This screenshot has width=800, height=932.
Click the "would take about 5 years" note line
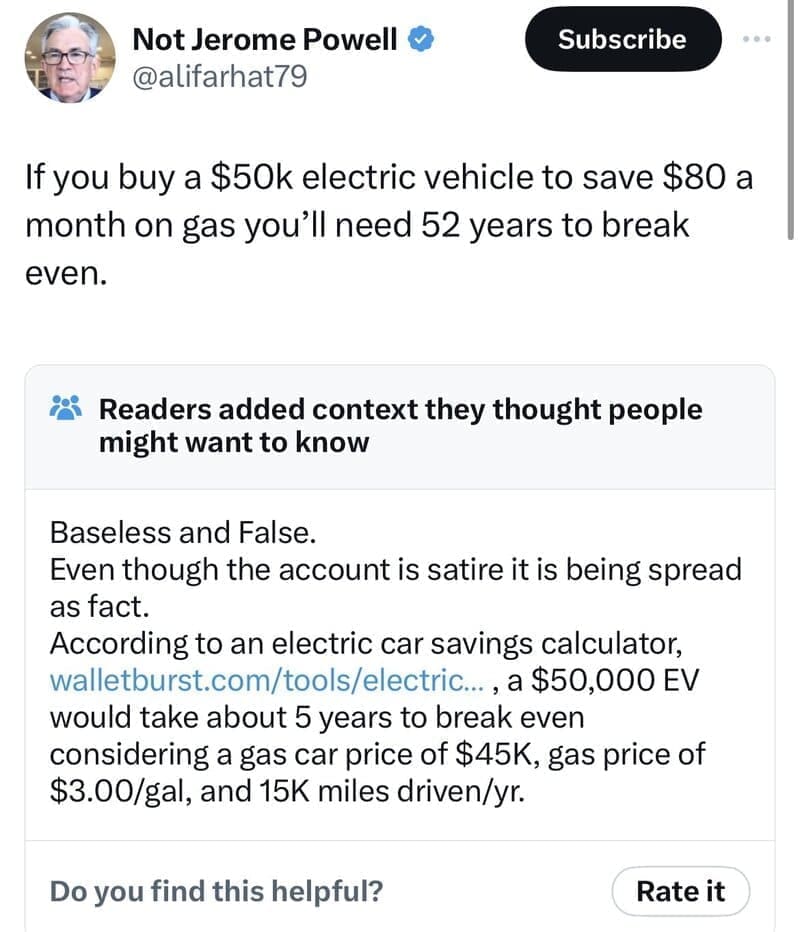pyautogui.click(x=317, y=717)
